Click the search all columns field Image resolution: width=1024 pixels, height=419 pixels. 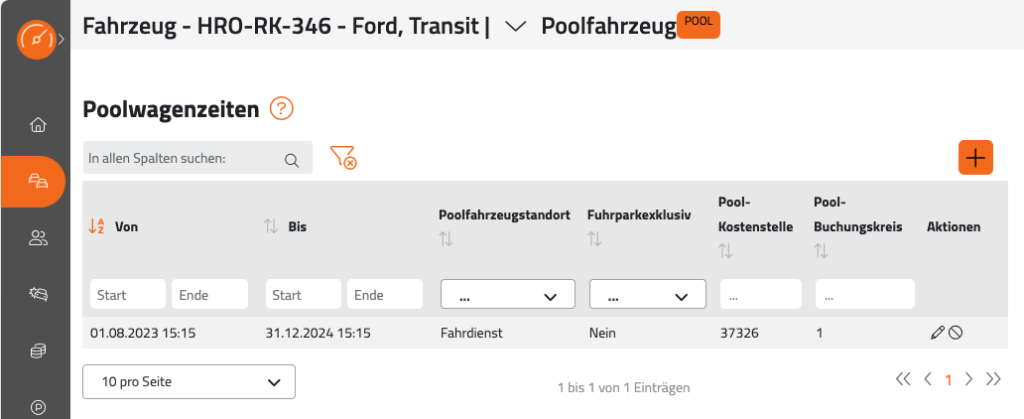pyautogui.click(x=198, y=158)
